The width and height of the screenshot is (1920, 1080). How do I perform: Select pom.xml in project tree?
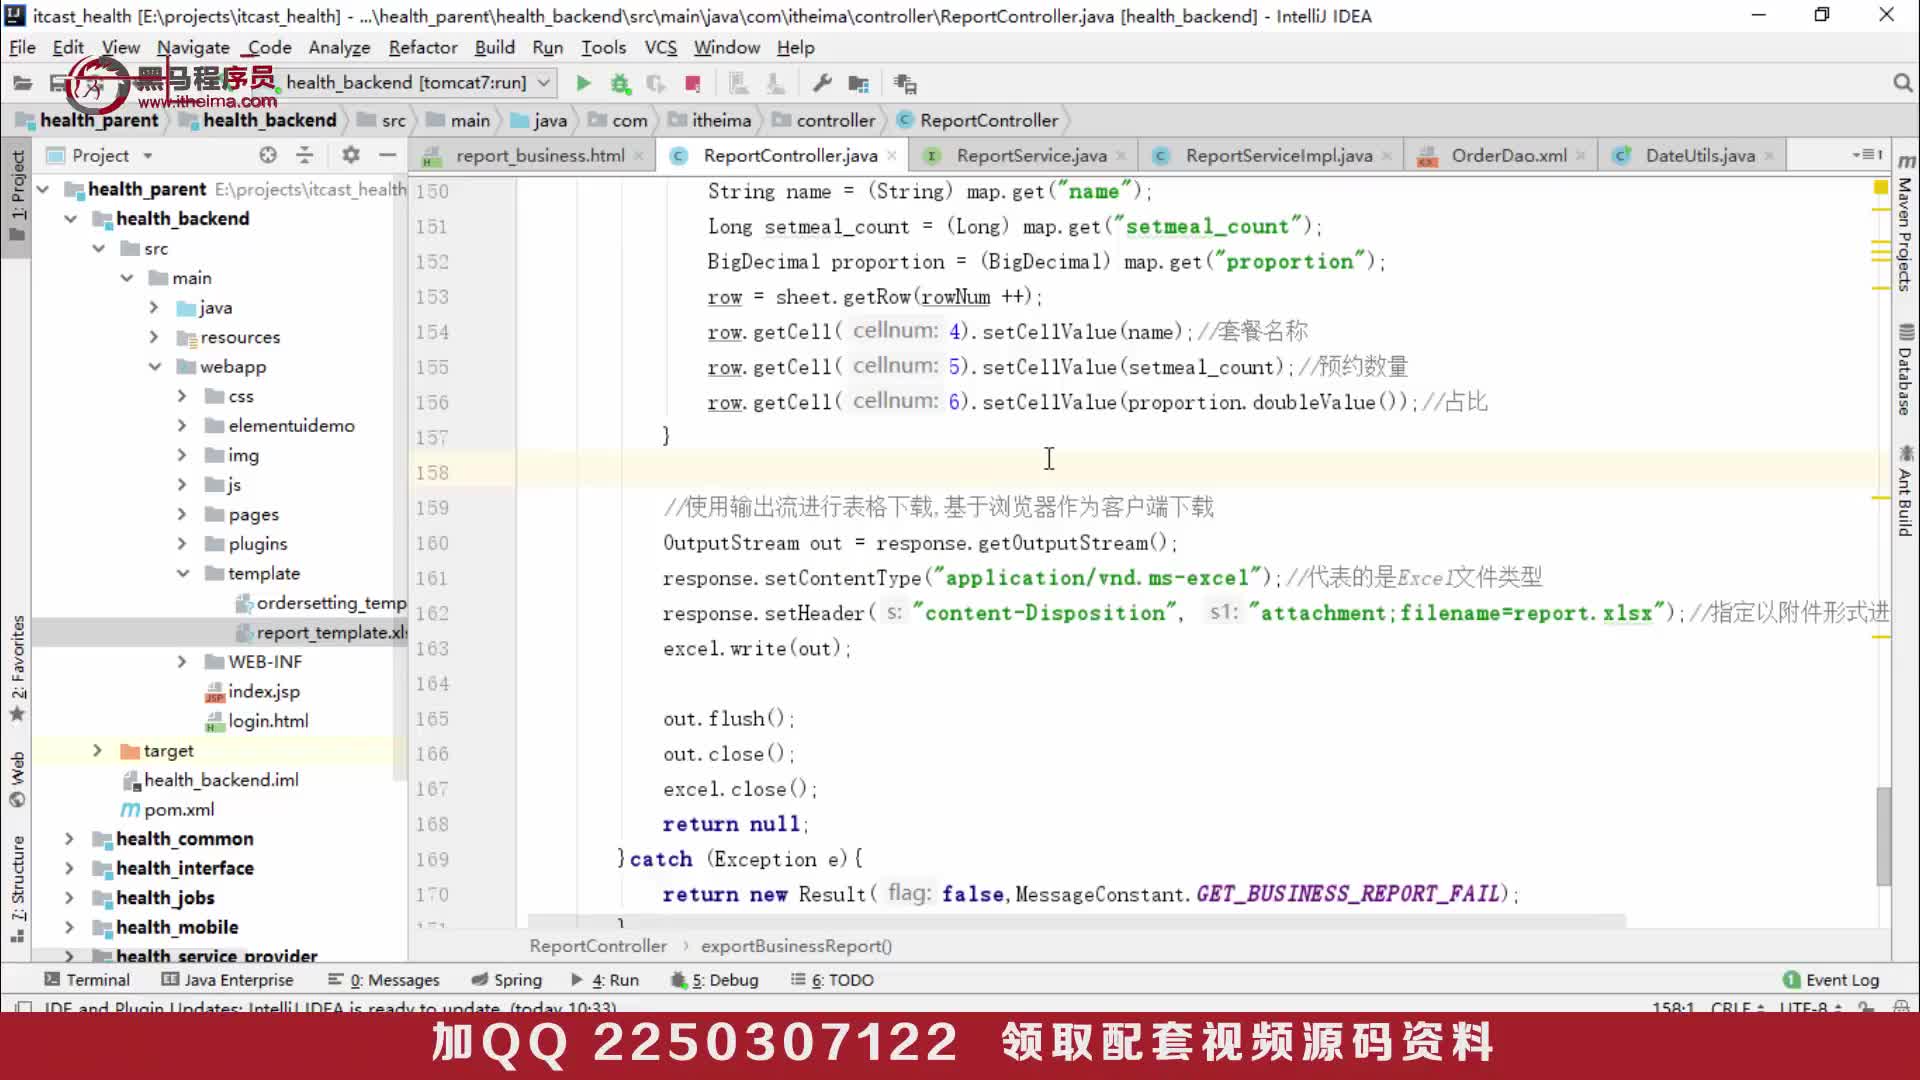click(x=168, y=810)
